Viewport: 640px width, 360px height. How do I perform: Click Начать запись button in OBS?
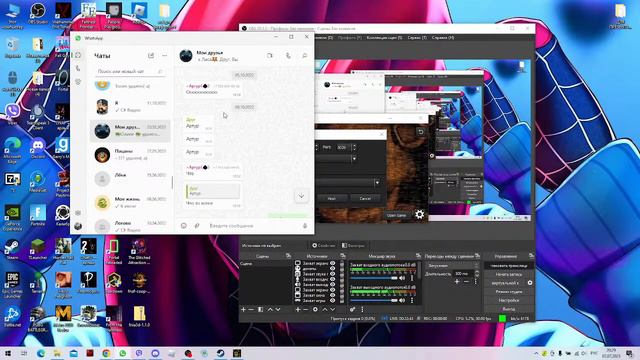coord(509,274)
